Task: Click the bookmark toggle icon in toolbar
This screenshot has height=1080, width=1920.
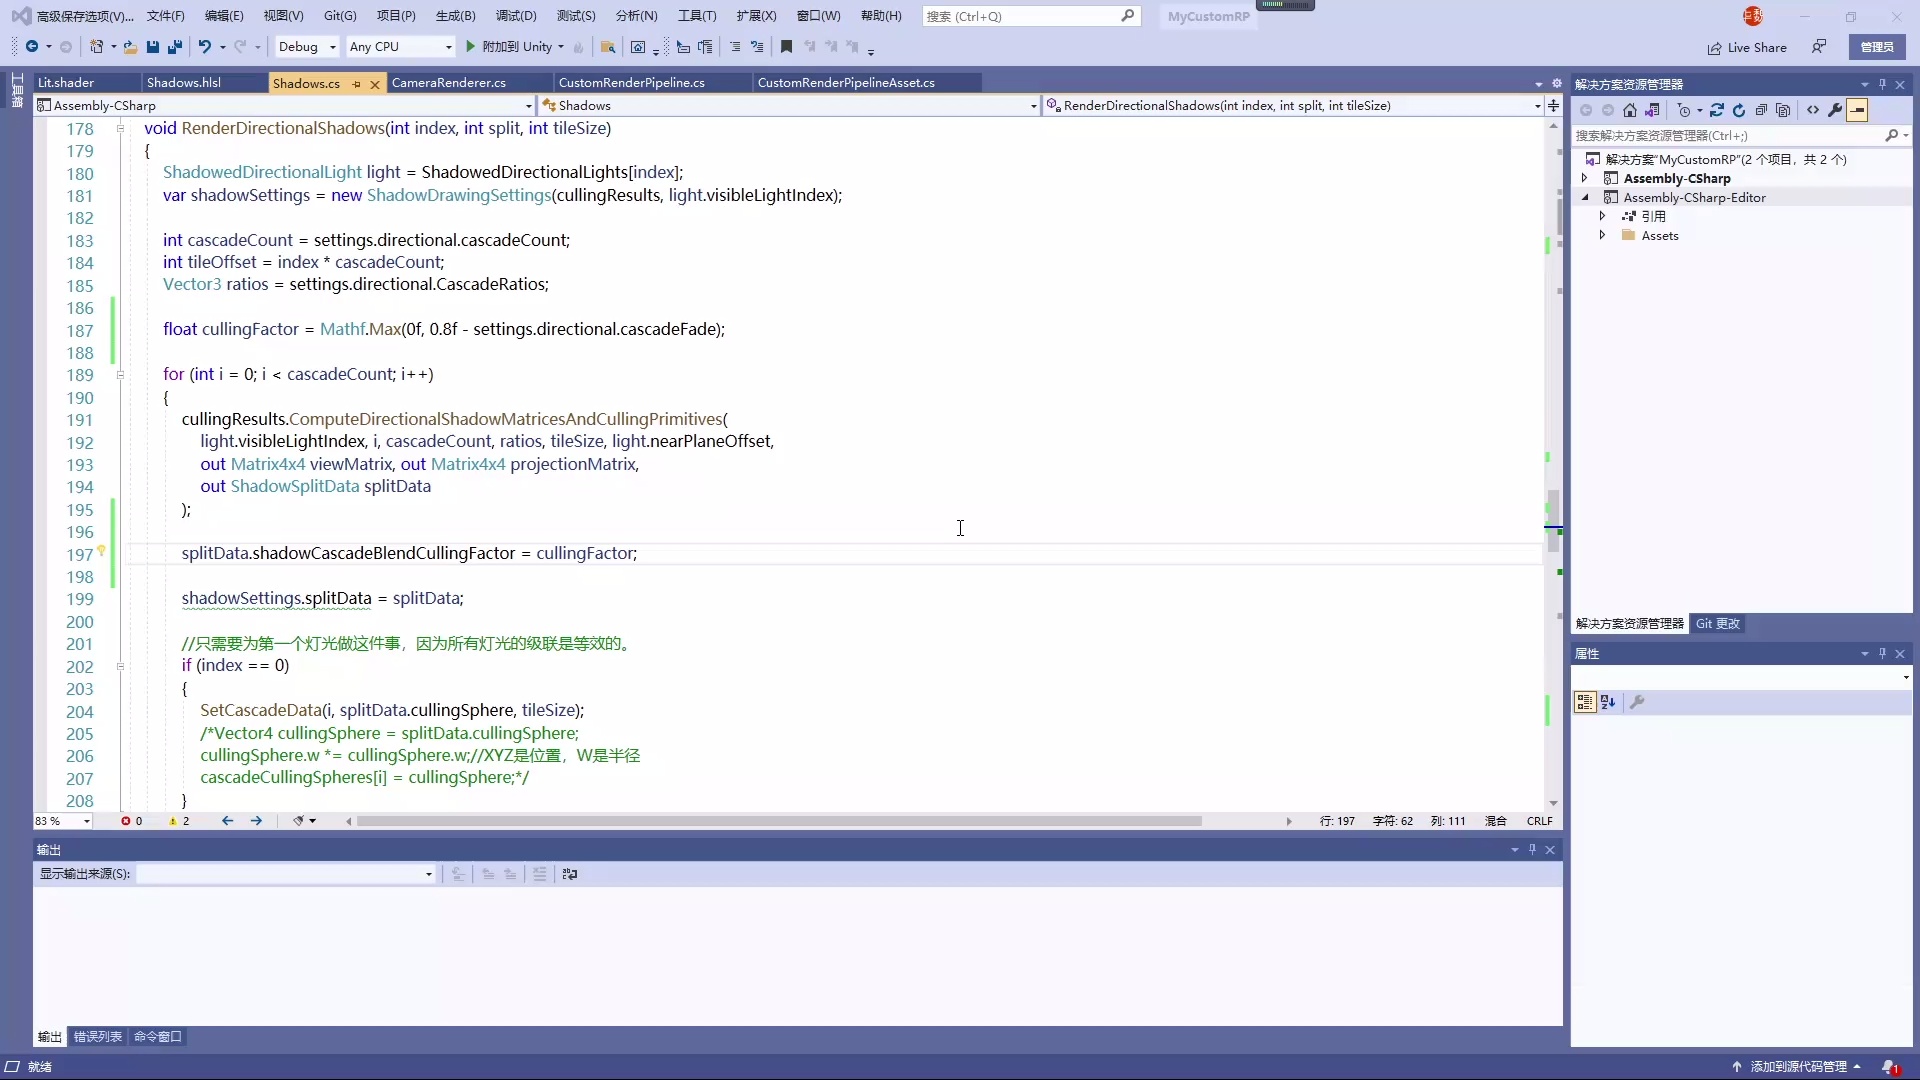Action: coord(786,47)
